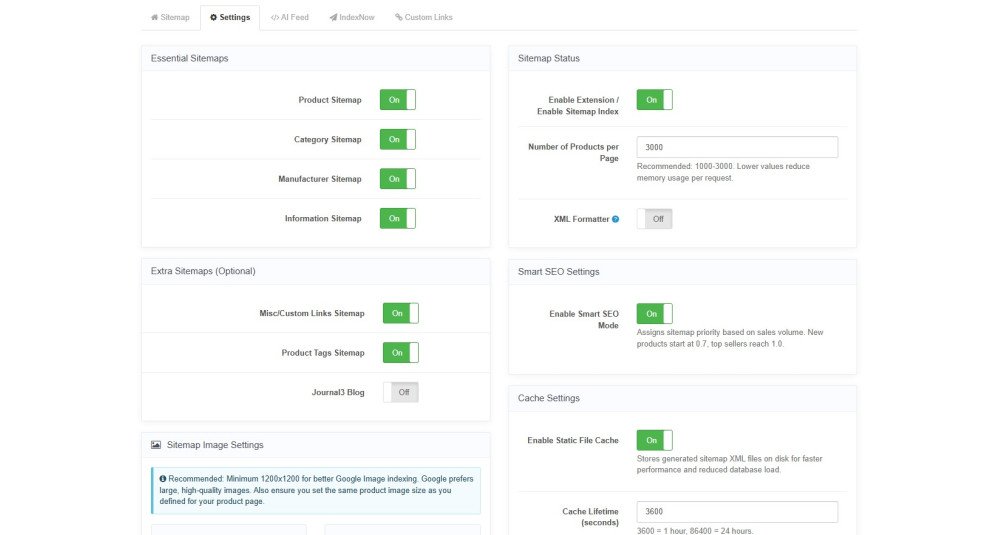Screen dimensions: 1000x535
Task: Click the Number of Products per Page field
Action: [737, 147]
